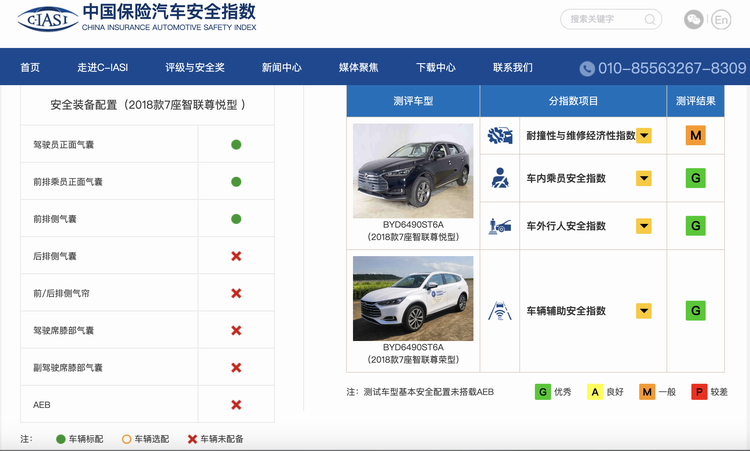Screen dimensions: 750x451
Task: Click the green 车辆标配 legend dot
Action: coord(61,439)
